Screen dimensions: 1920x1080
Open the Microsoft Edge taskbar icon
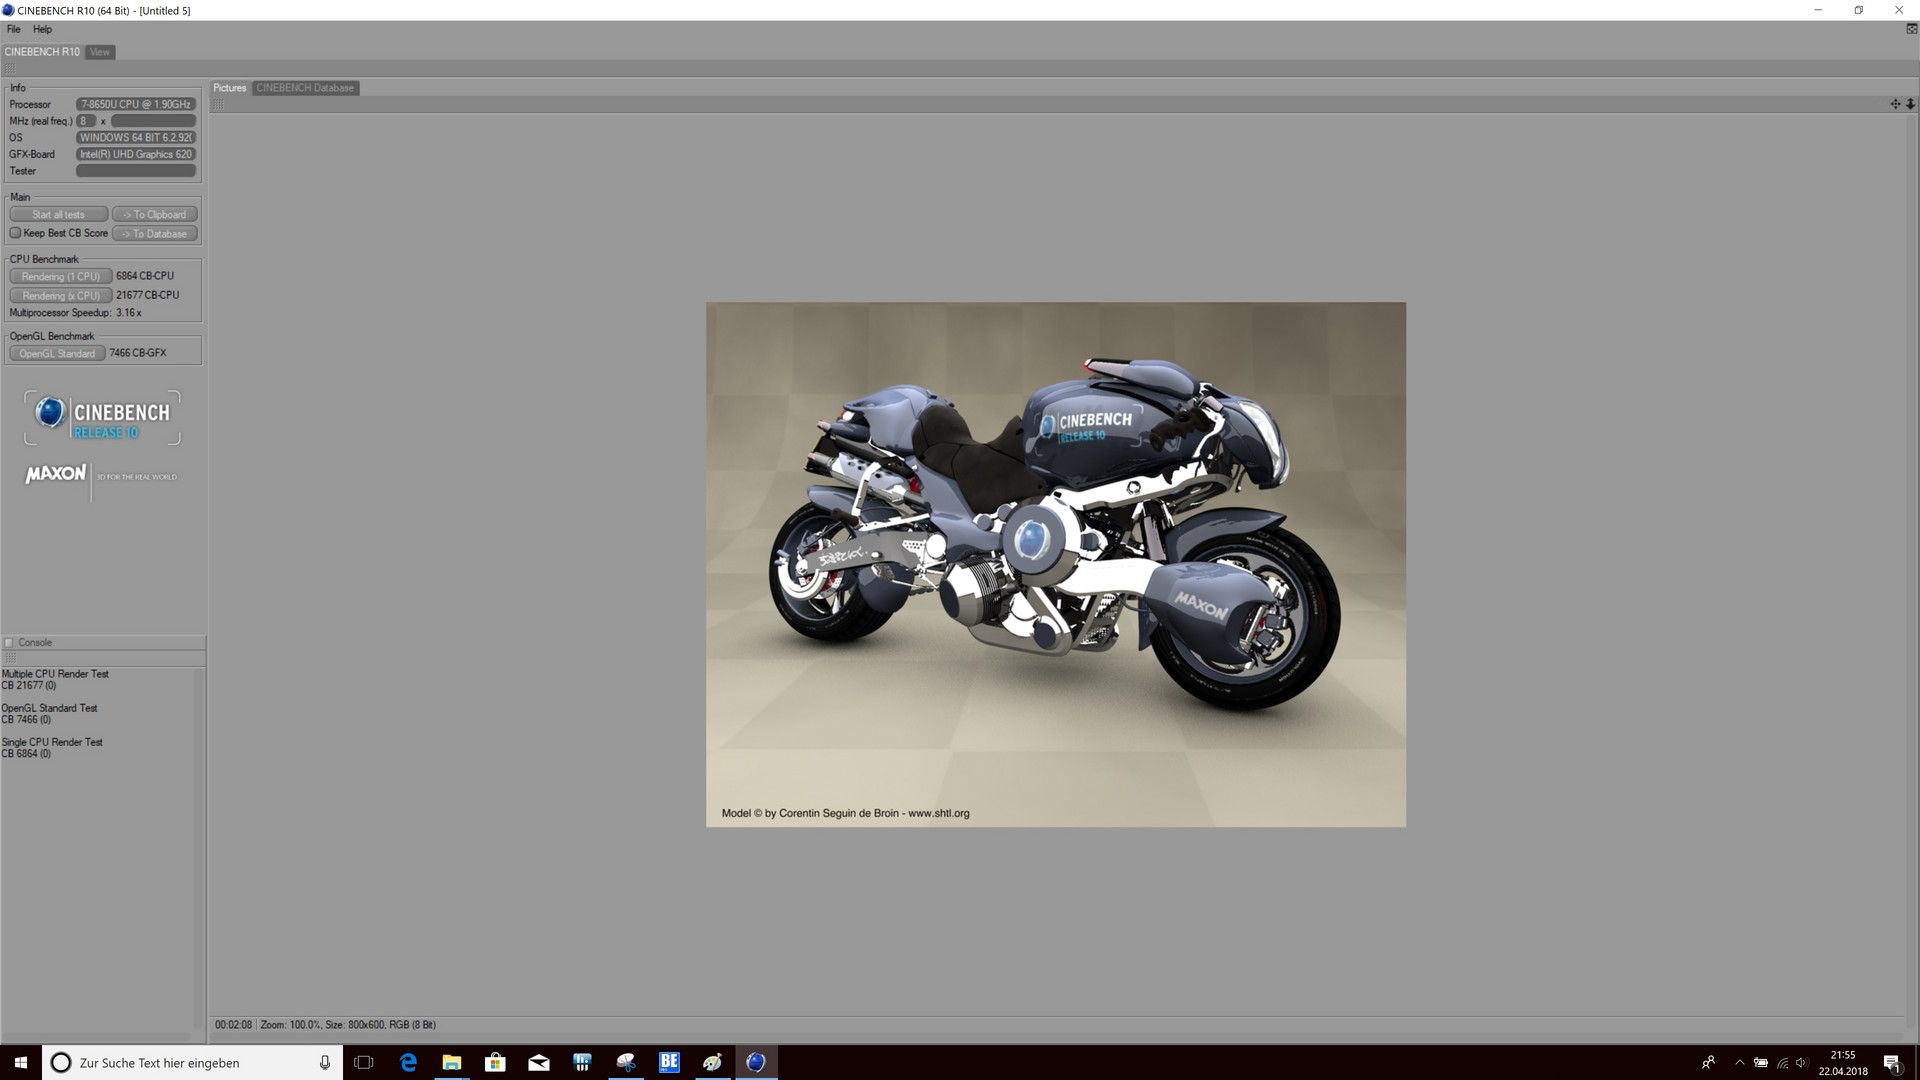408,1062
